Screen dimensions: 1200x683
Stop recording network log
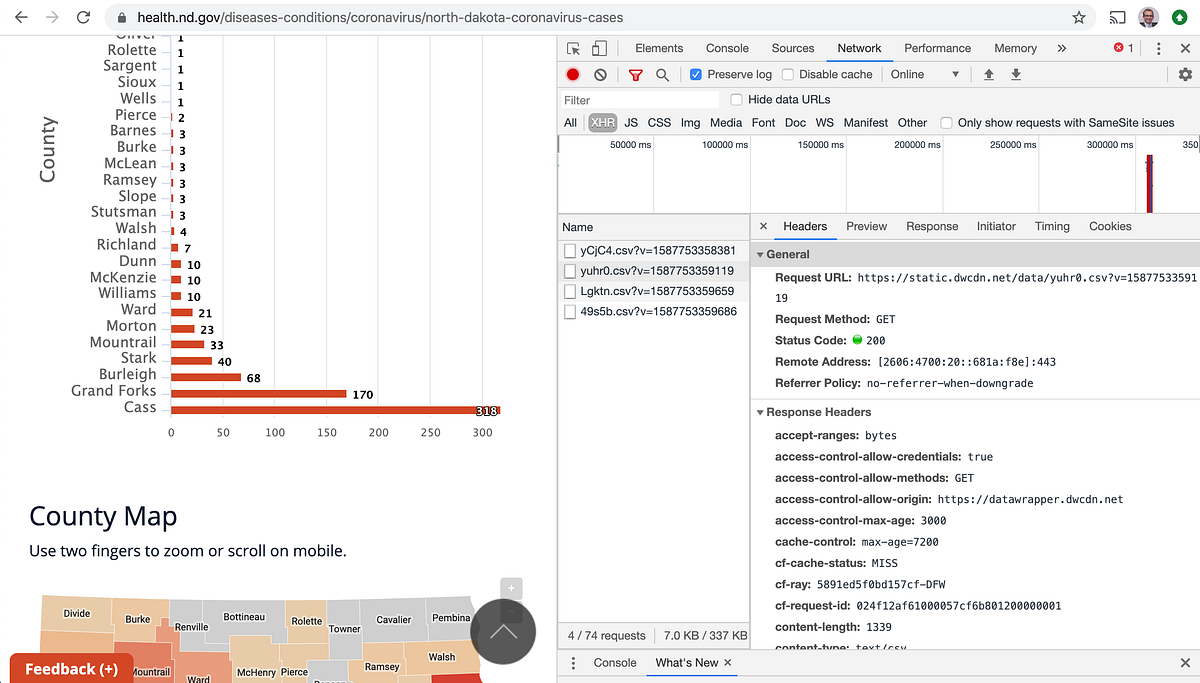coord(573,74)
